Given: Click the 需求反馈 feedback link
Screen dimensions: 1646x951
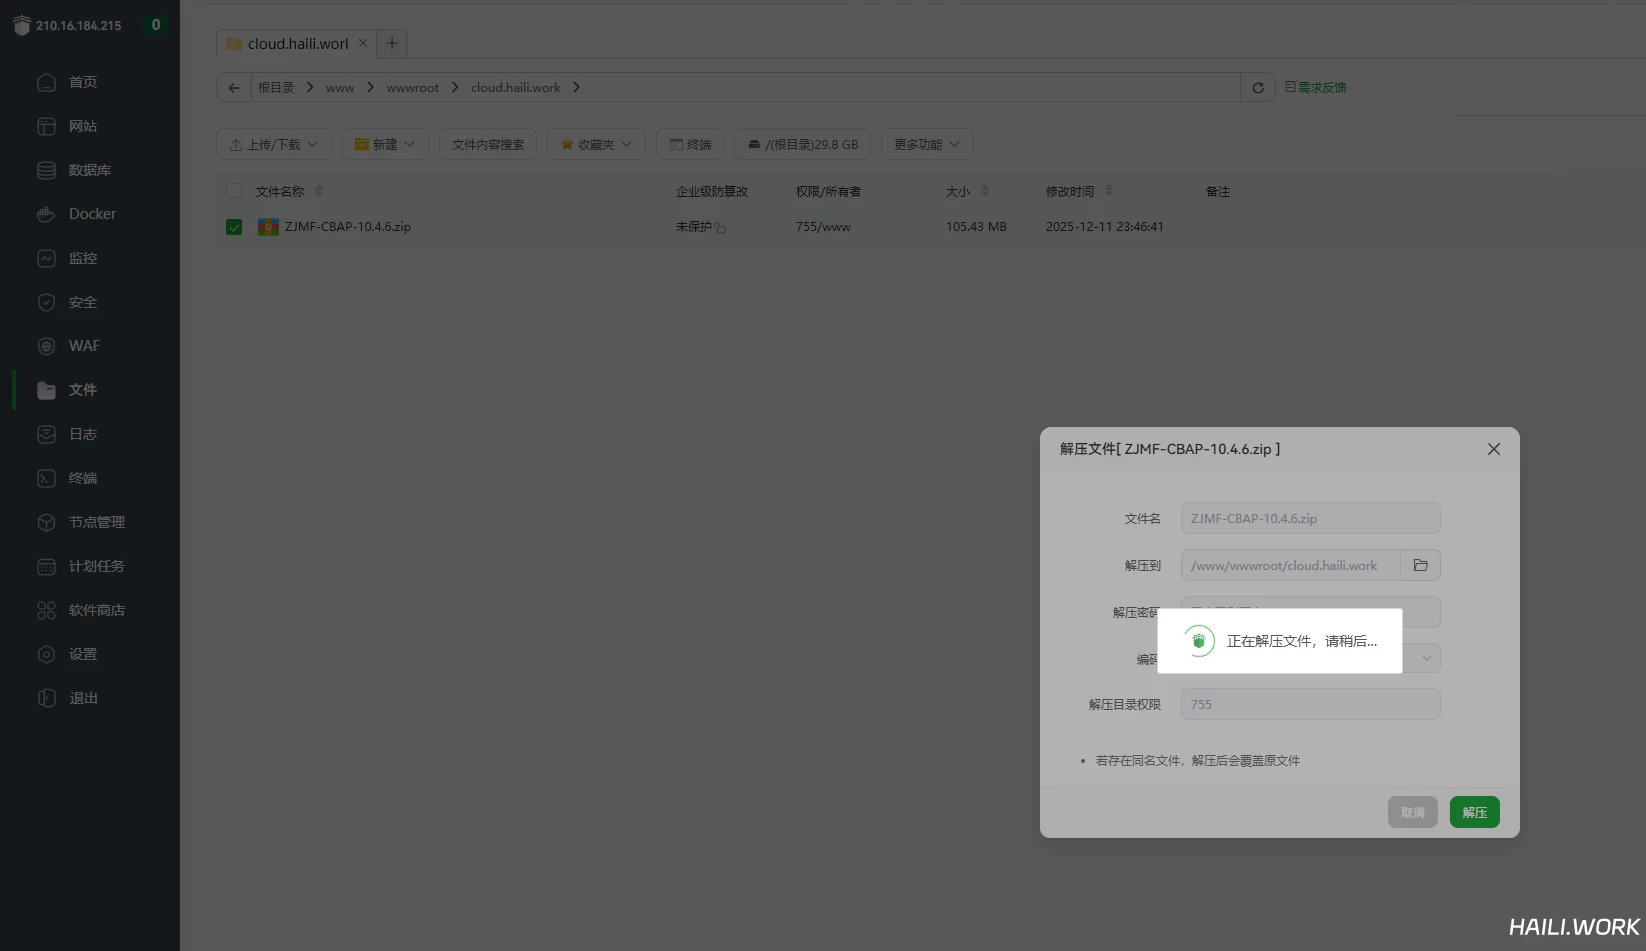Looking at the screenshot, I should tap(1316, 88).
